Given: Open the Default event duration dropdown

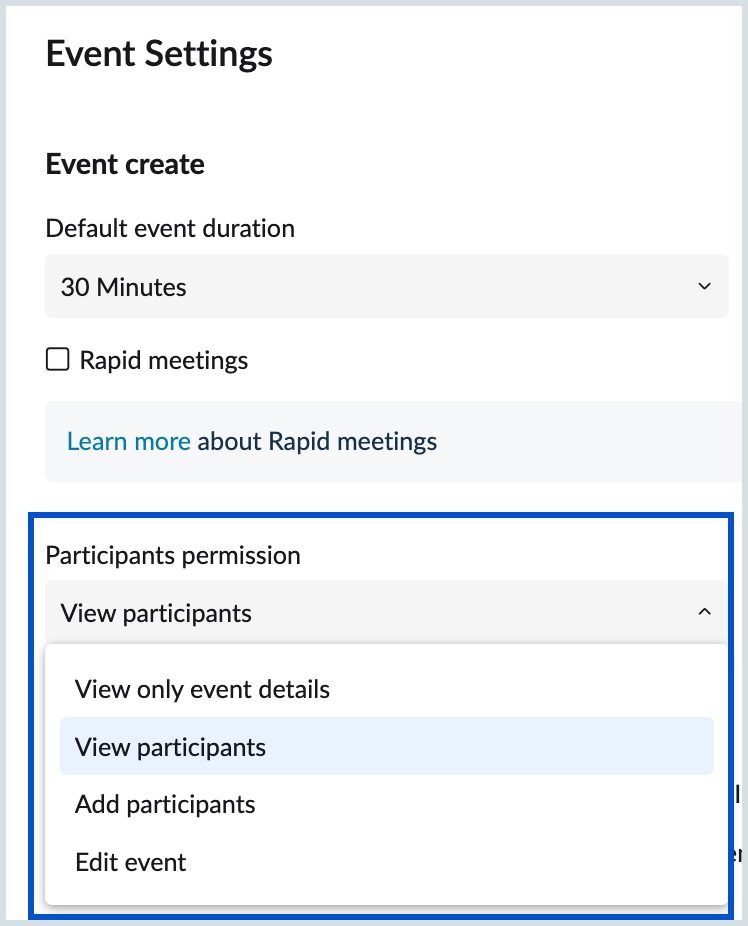Looking at the screenshot, I should (386, 287).
